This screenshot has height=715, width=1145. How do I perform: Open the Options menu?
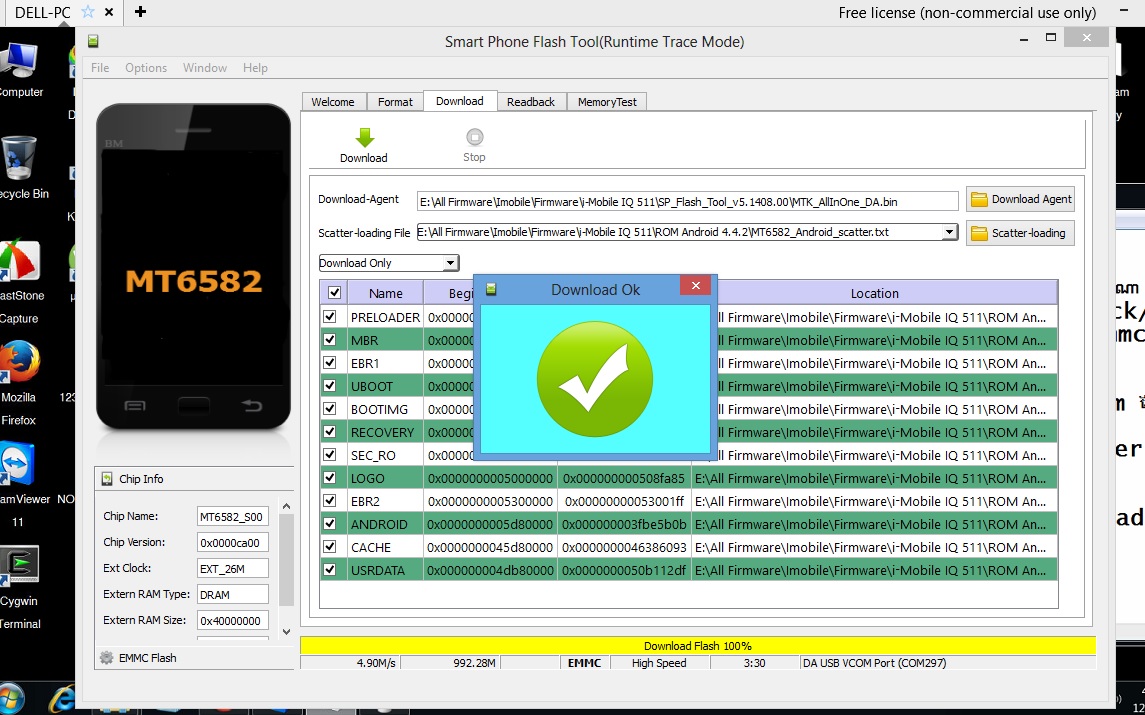tap(146, 68)
